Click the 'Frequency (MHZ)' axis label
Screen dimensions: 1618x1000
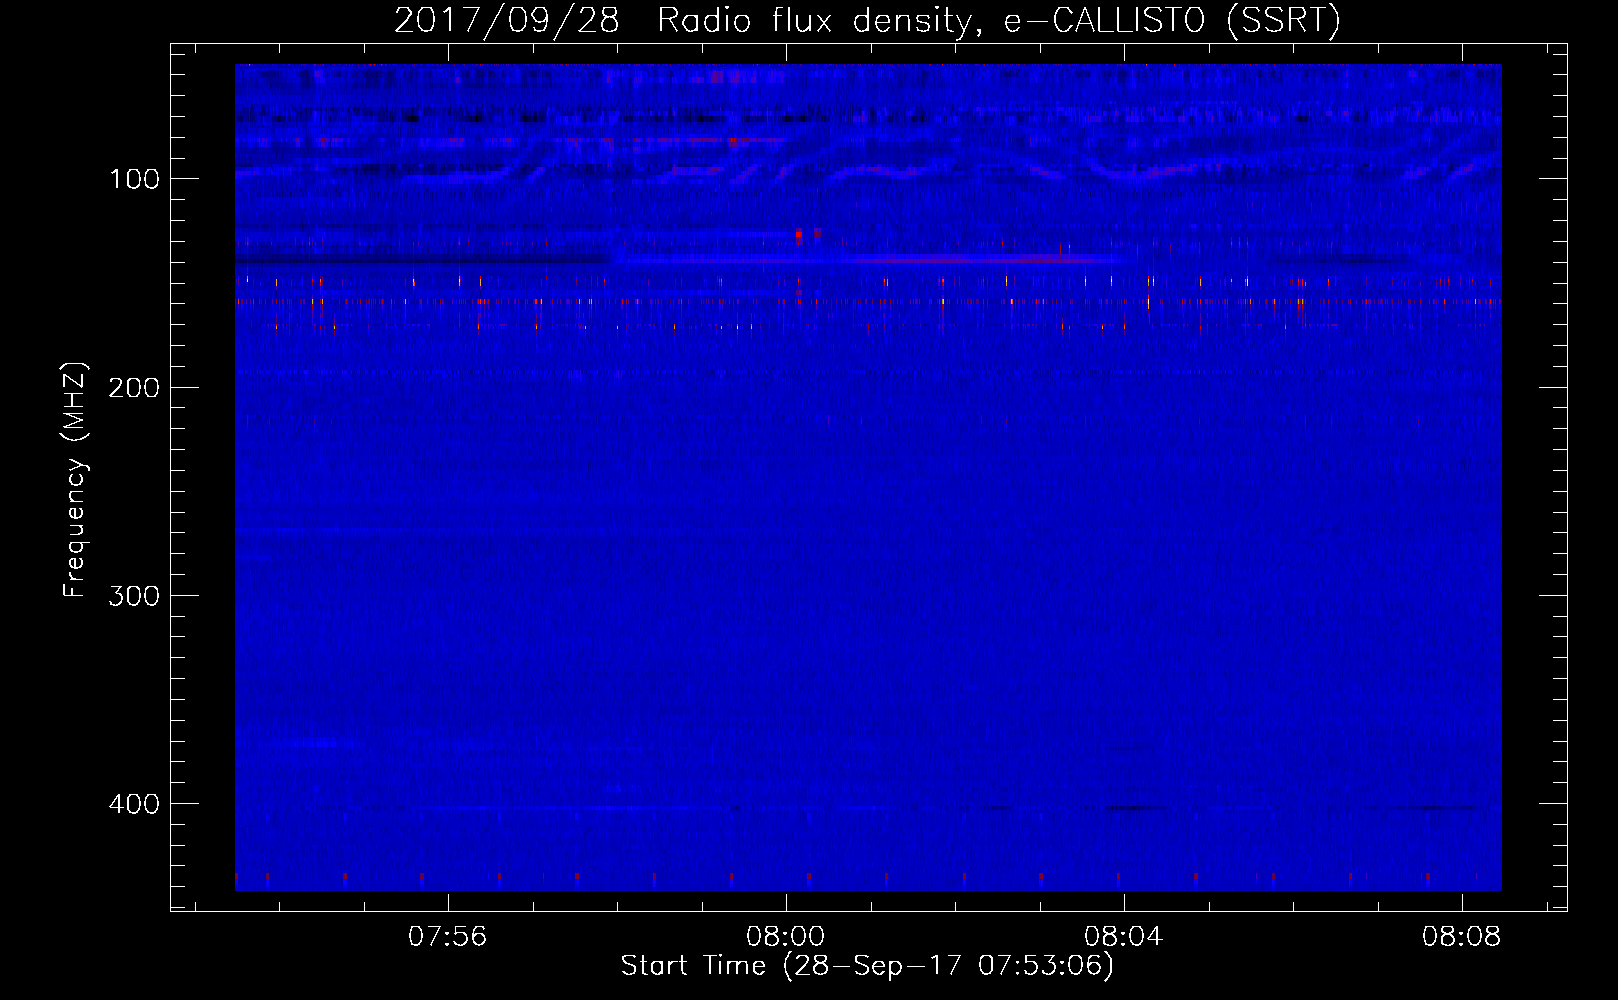[75, 480]
